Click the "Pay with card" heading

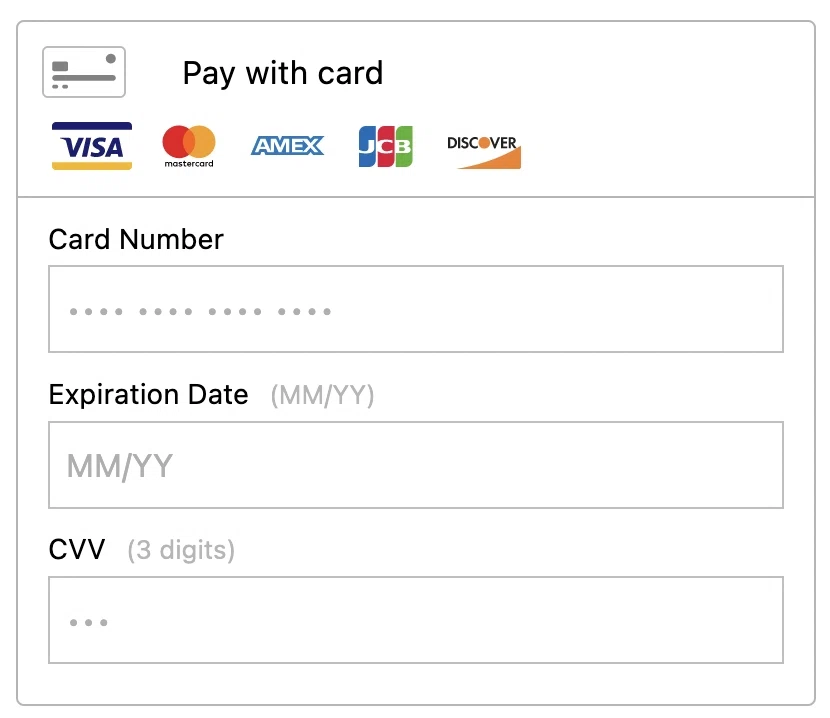pos(282,73)
